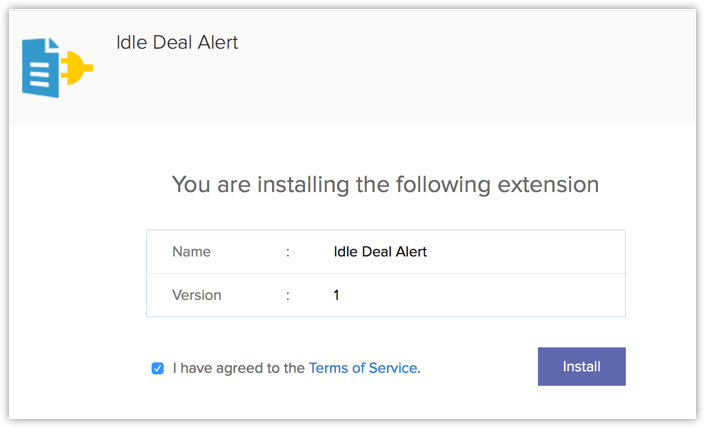Select the Name field label
The width and height of the screenshot is (705, 428).
[191, 252]
